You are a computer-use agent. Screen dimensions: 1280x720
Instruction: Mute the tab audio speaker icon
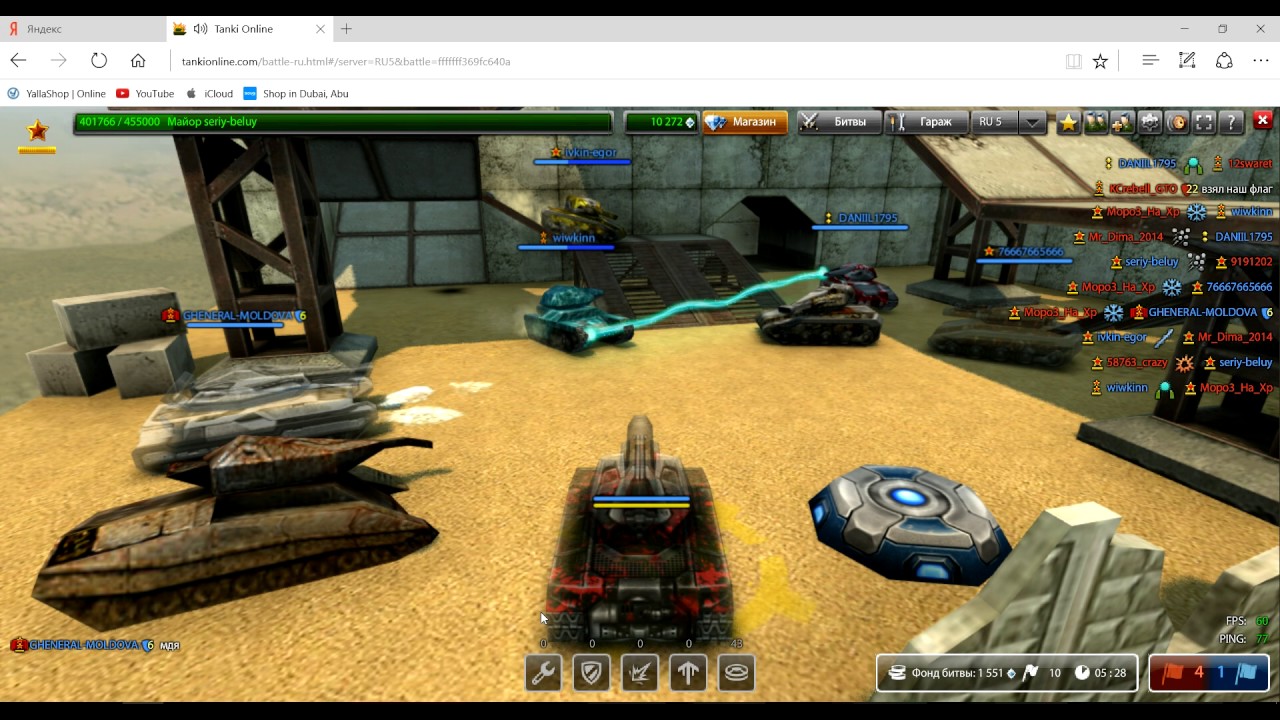(201, 29)
